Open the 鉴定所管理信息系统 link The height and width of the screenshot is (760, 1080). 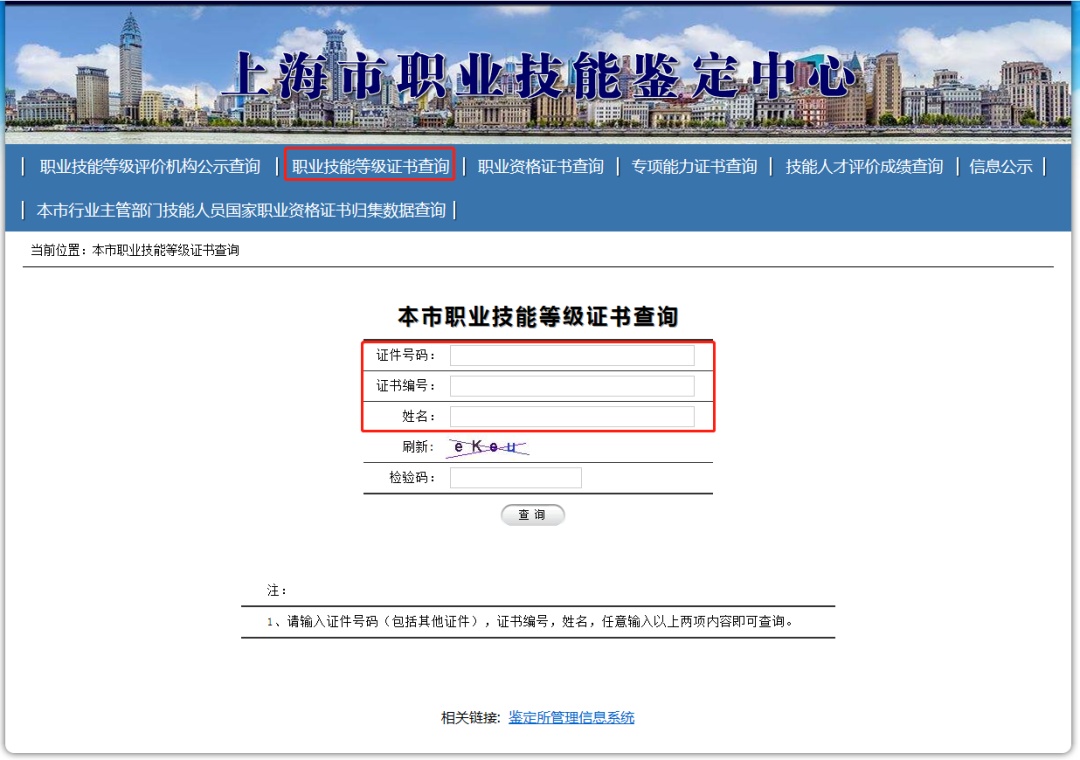[571, 717]
